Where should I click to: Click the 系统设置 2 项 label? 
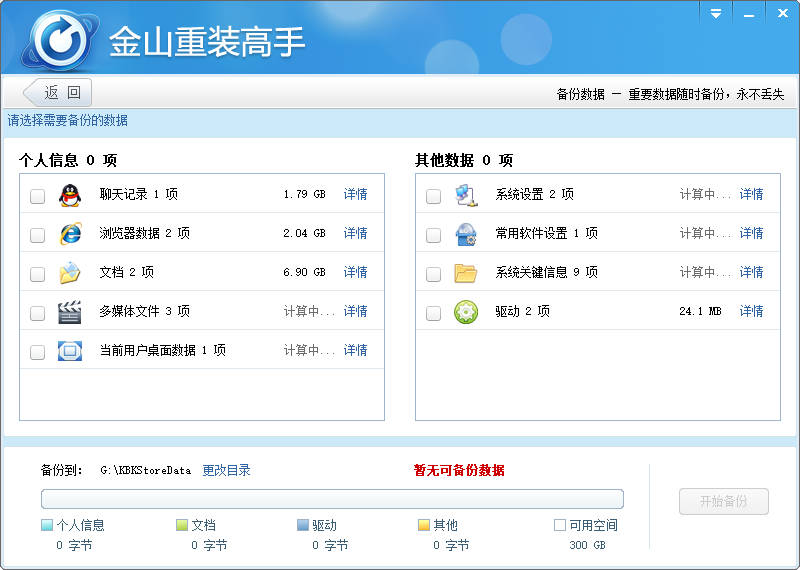535,194
